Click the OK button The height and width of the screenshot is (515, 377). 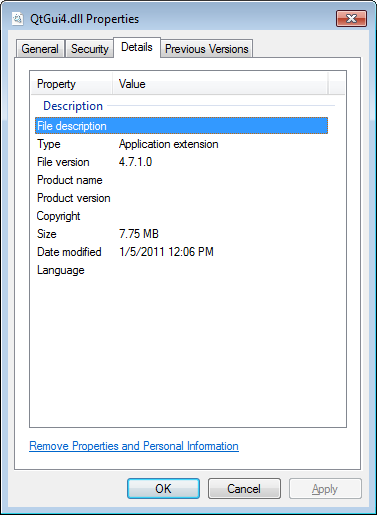click(x=163, y=489)
